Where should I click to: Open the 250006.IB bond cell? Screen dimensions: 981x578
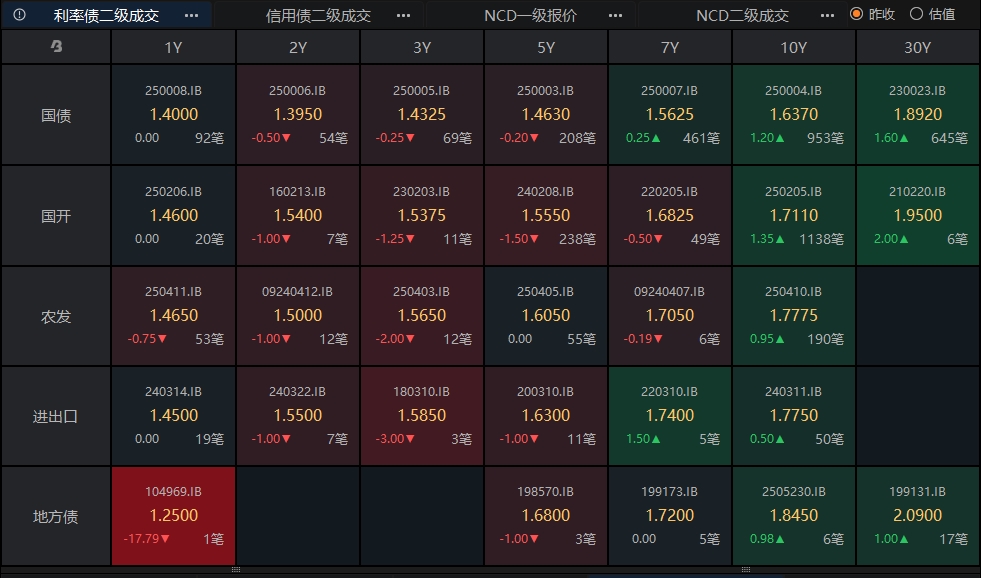pos(298,115)
